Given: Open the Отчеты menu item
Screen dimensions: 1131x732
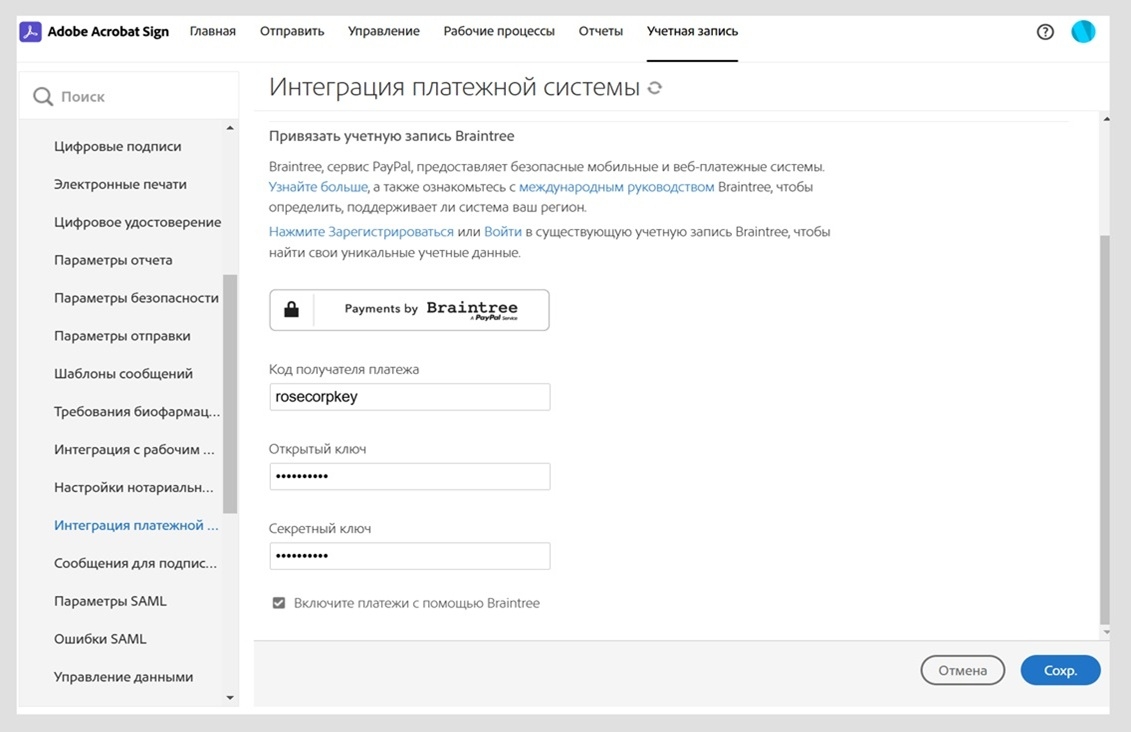Looking at the screenshot, I should [x=600, y=31].
